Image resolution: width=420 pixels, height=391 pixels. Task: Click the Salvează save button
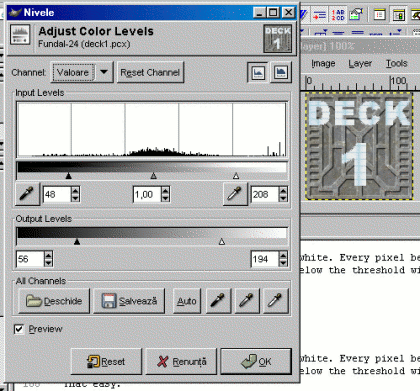click(x=129, y=301)
